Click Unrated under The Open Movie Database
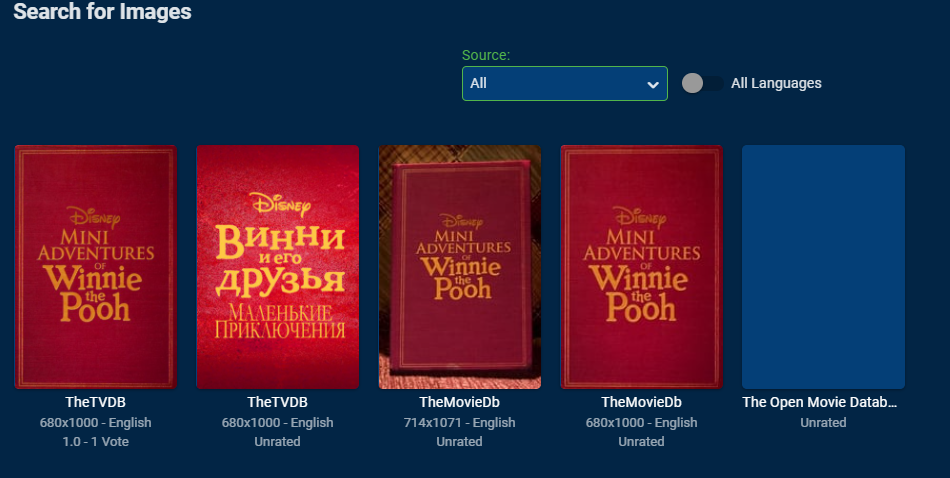950x478 pixels. [823, 423]
